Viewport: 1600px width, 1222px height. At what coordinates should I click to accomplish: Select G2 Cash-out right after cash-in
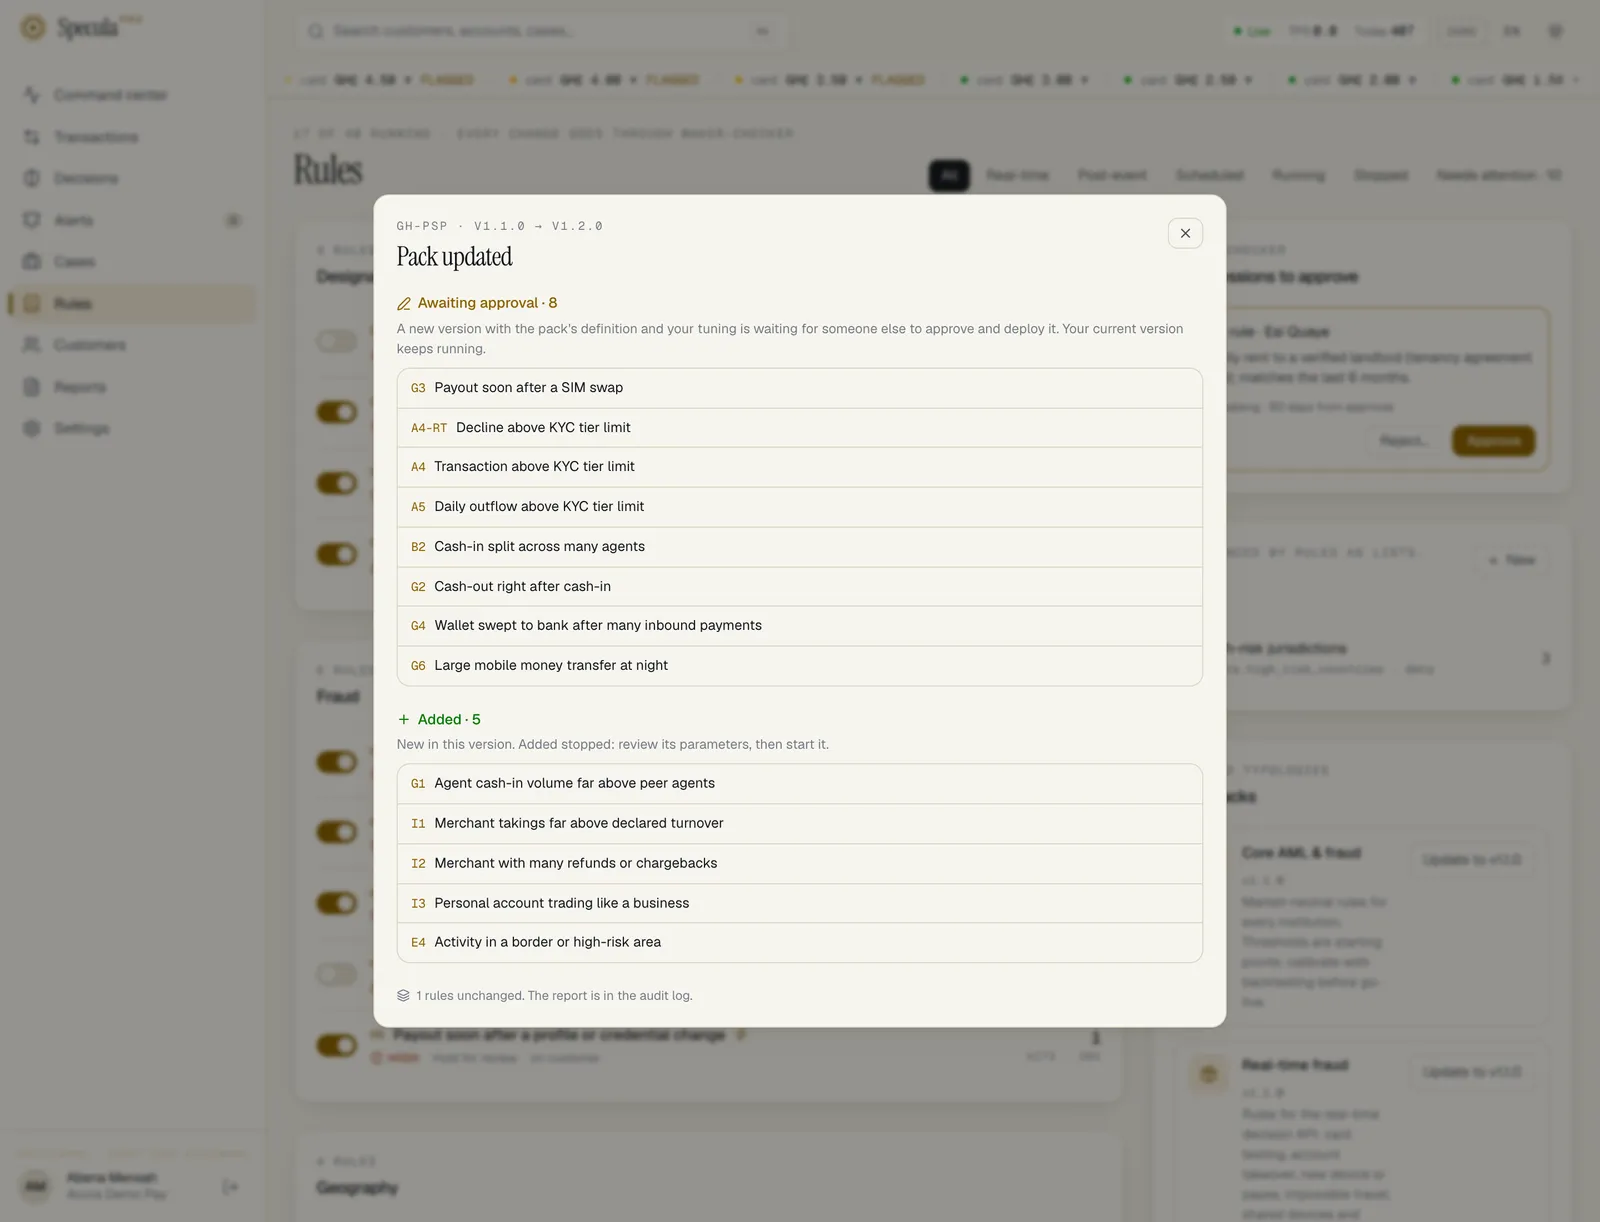799,587
